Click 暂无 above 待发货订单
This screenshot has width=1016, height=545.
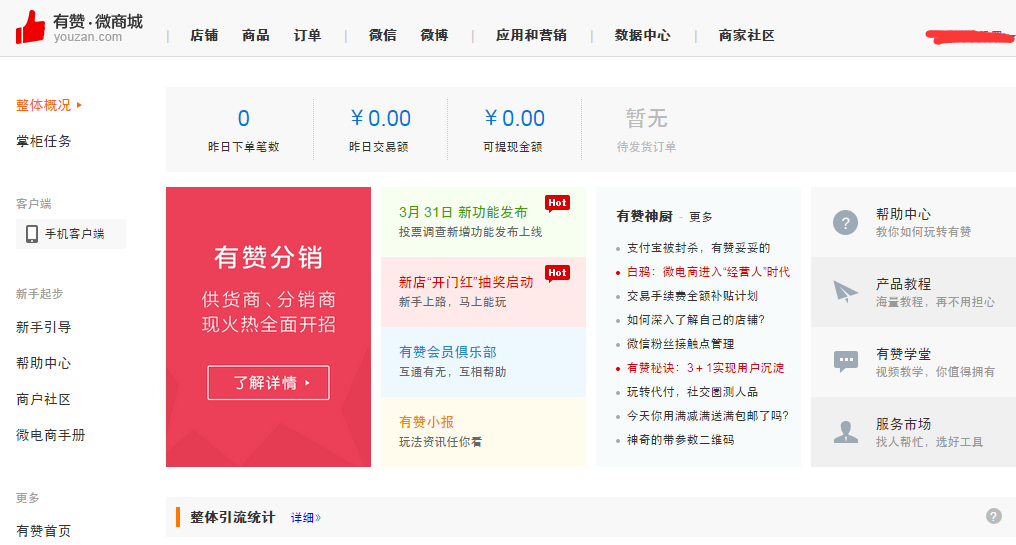pyautogui.click(x=647, y=118)
